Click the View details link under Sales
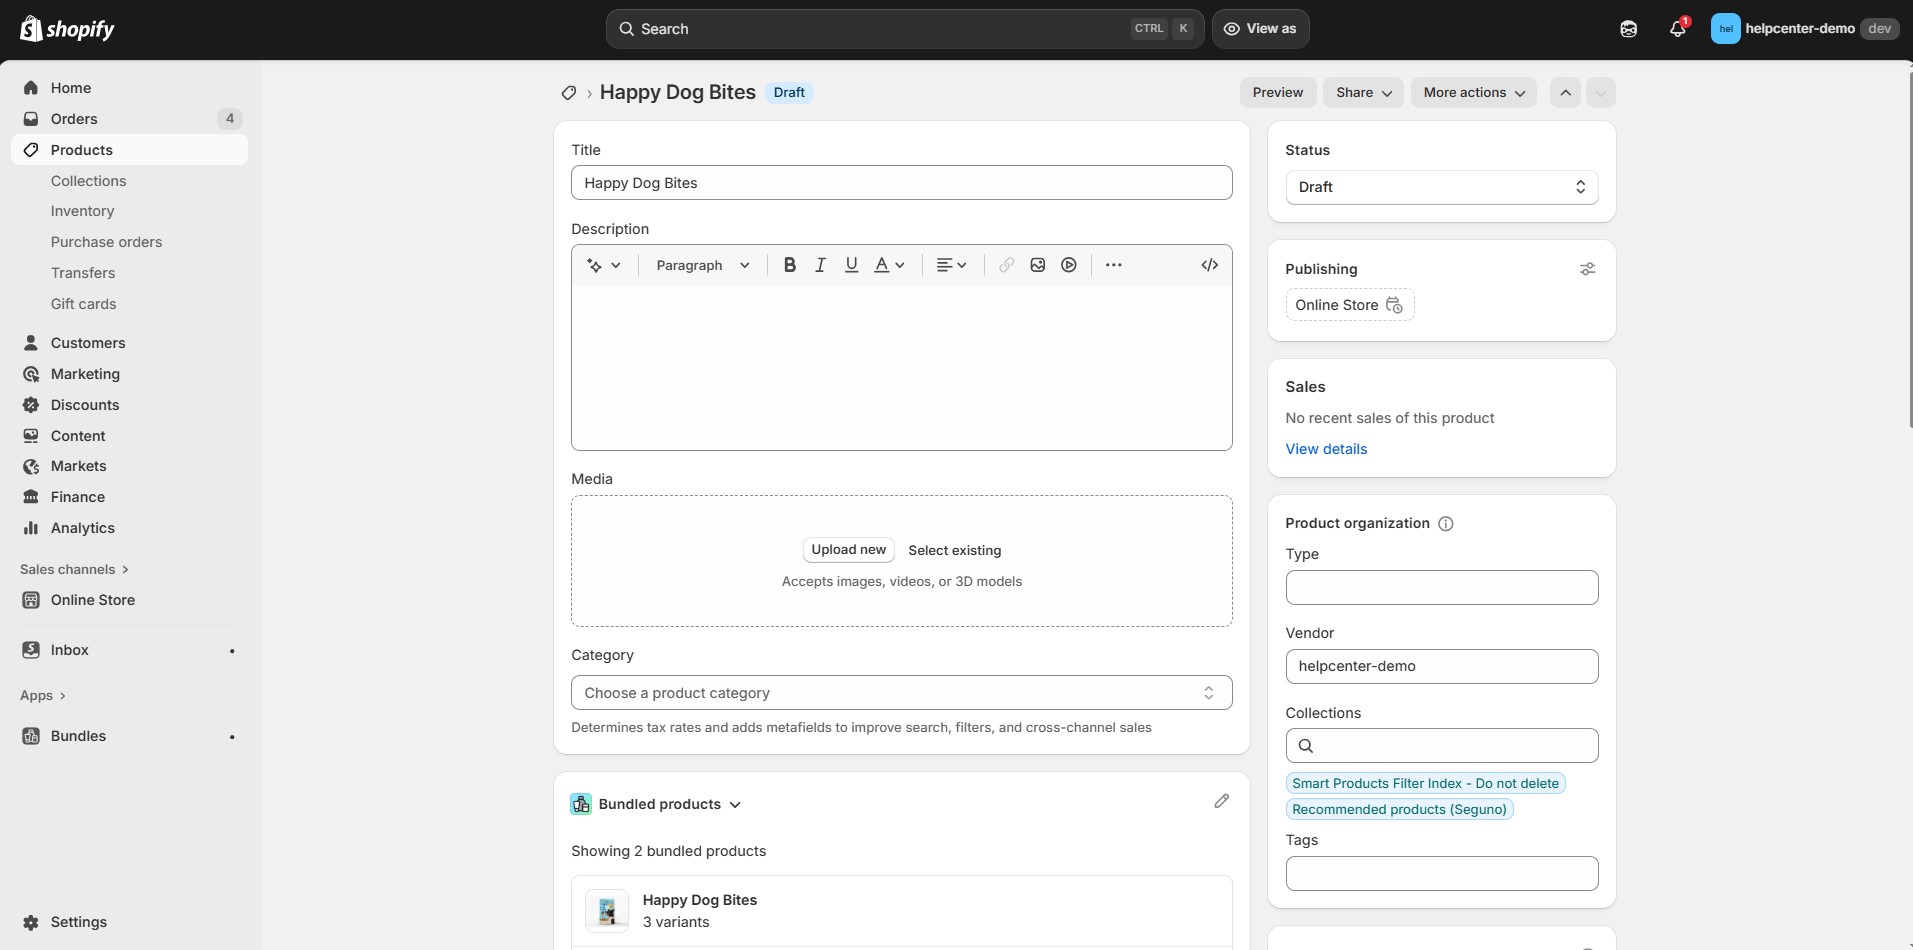The height and width of the screenshot is (950, 1913). coord(1325,449)
